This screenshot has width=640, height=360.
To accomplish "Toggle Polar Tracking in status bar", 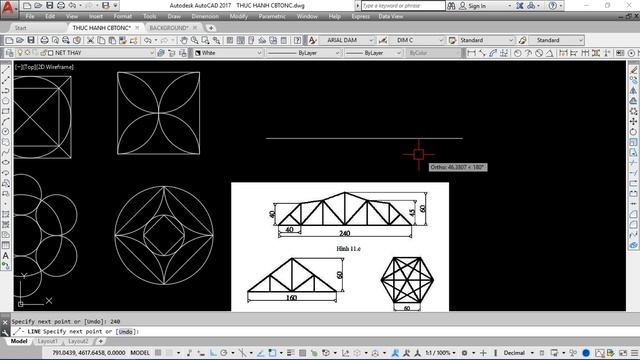I will coord(224,353).
